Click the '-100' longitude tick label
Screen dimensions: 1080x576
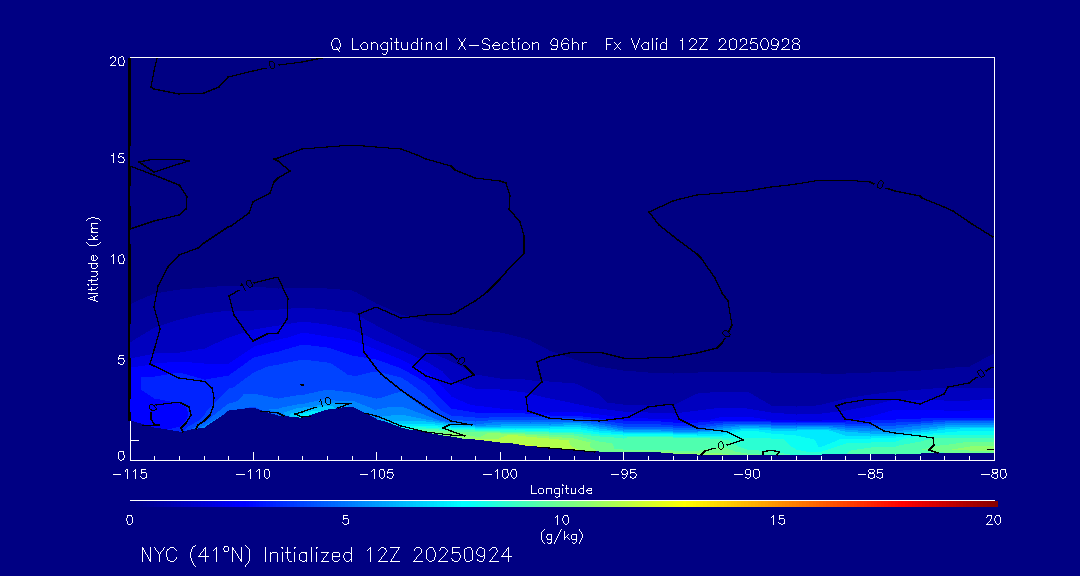500,475
